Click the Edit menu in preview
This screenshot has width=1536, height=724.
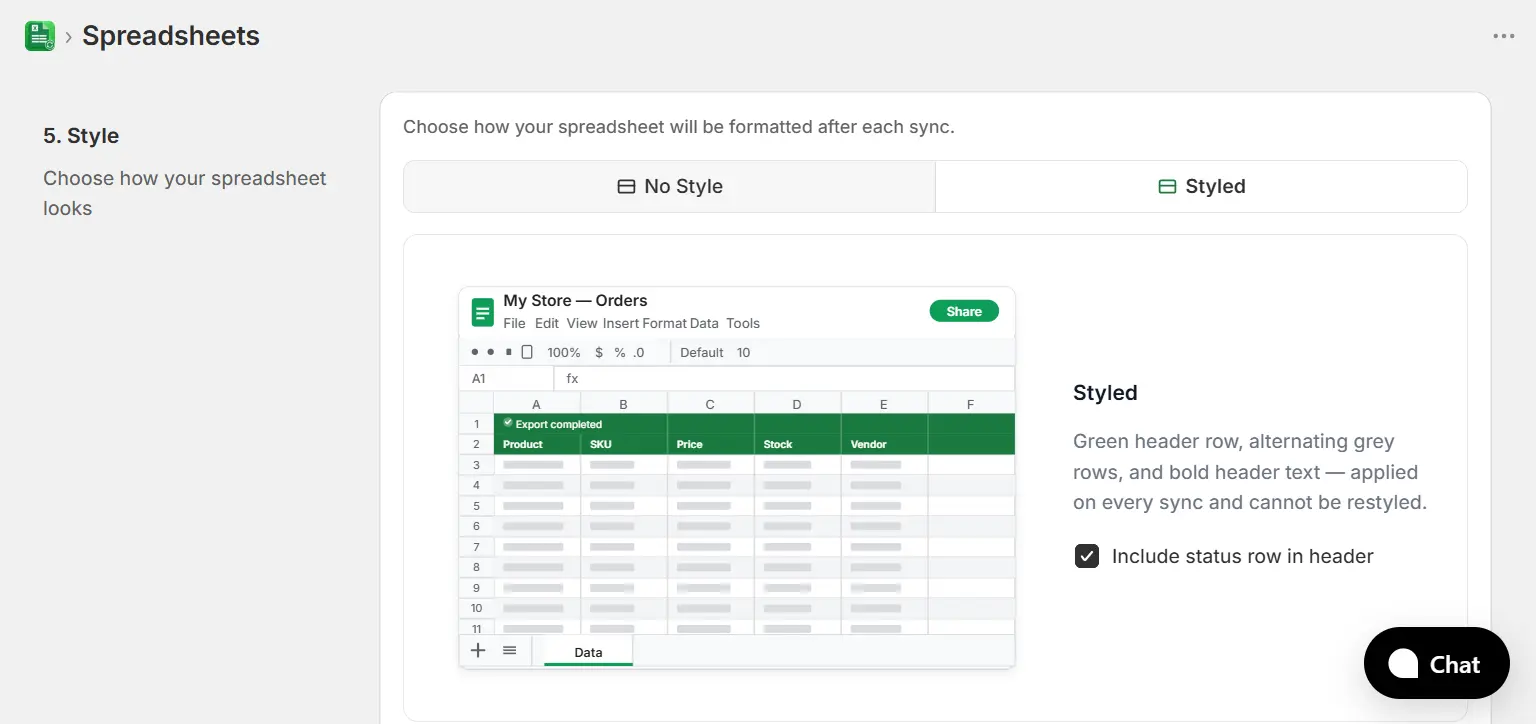pos(547,323)
